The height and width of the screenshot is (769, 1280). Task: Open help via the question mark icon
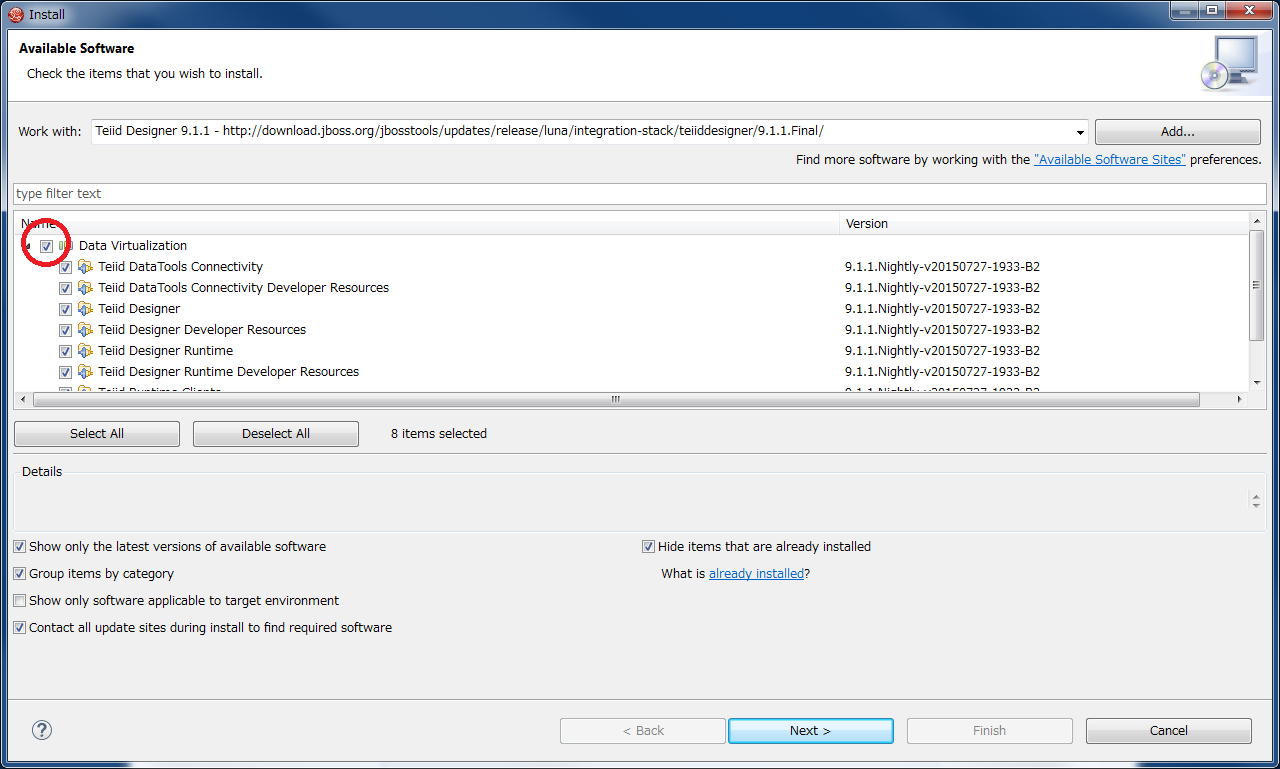42,730
